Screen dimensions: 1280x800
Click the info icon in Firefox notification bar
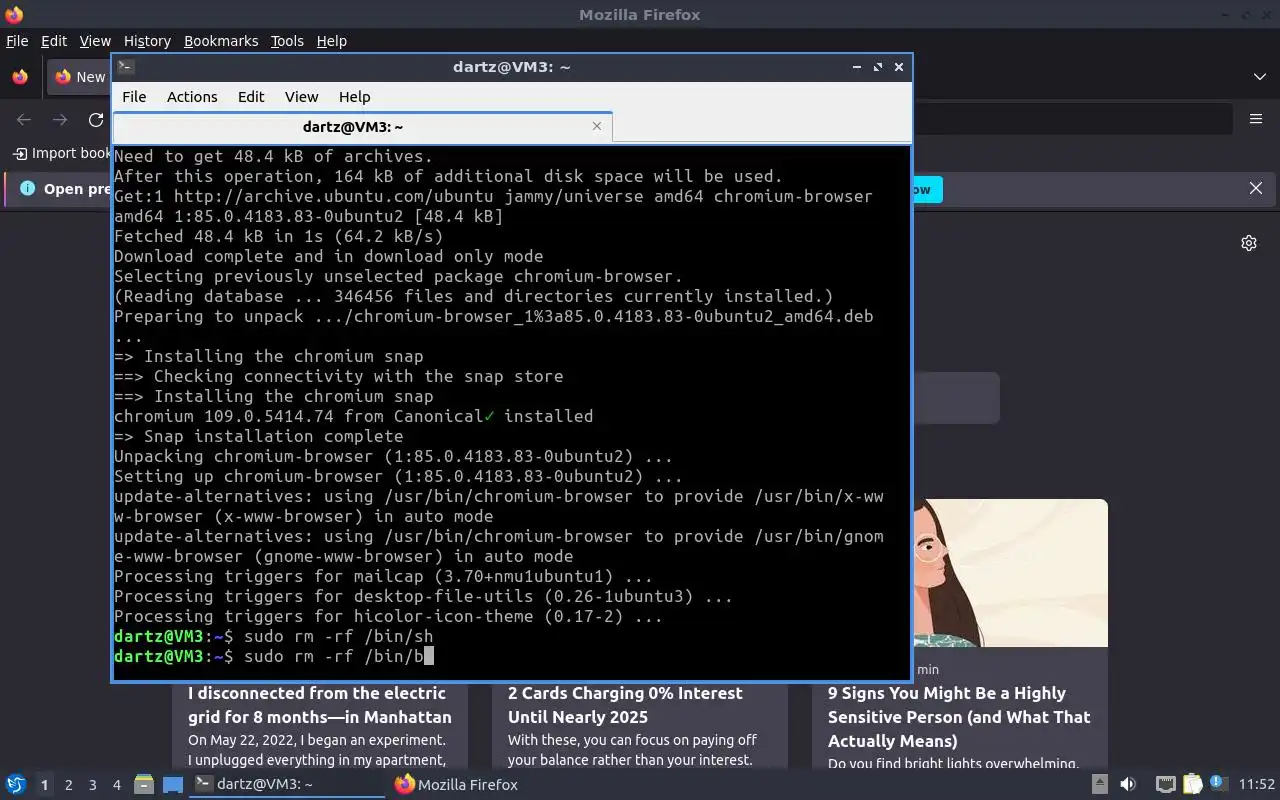pos(27,188)
